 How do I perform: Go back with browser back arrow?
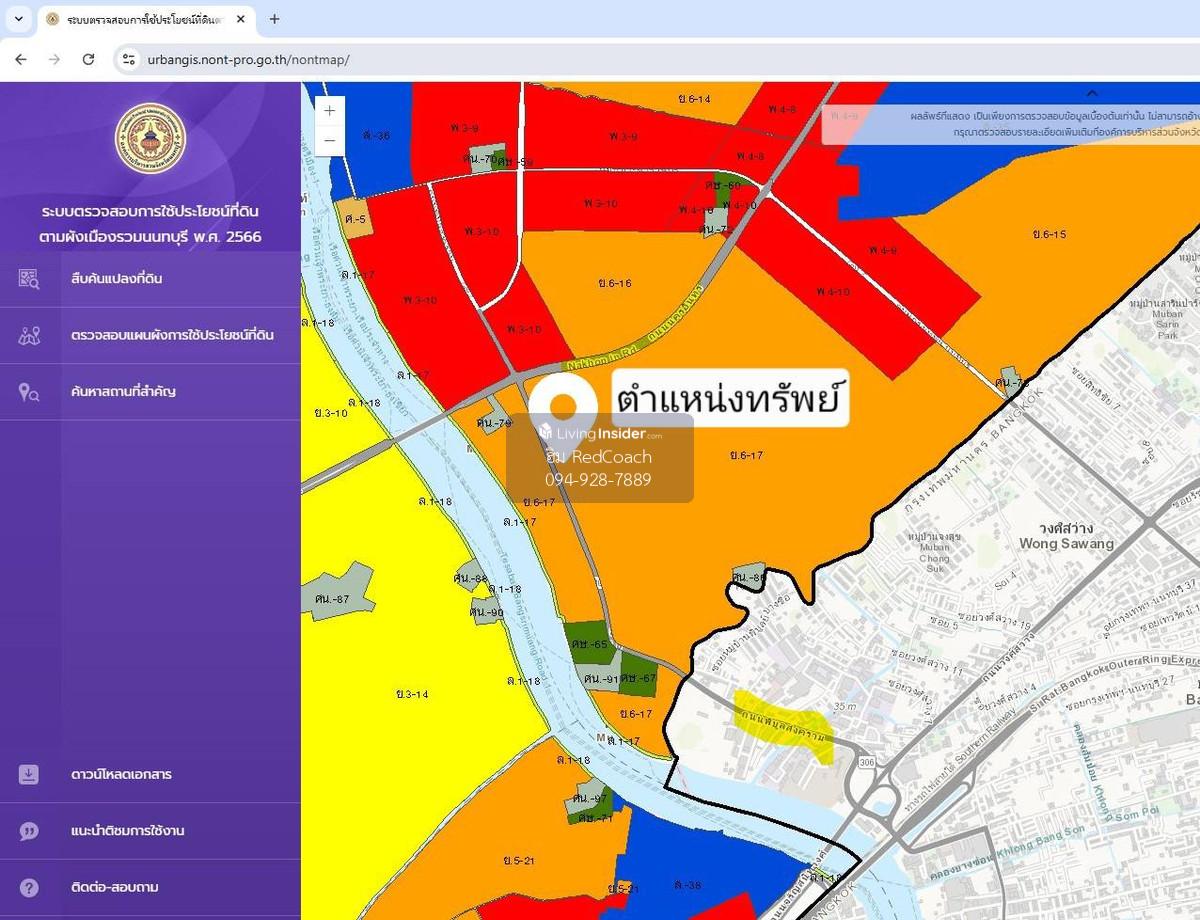(x=21, y=60)
